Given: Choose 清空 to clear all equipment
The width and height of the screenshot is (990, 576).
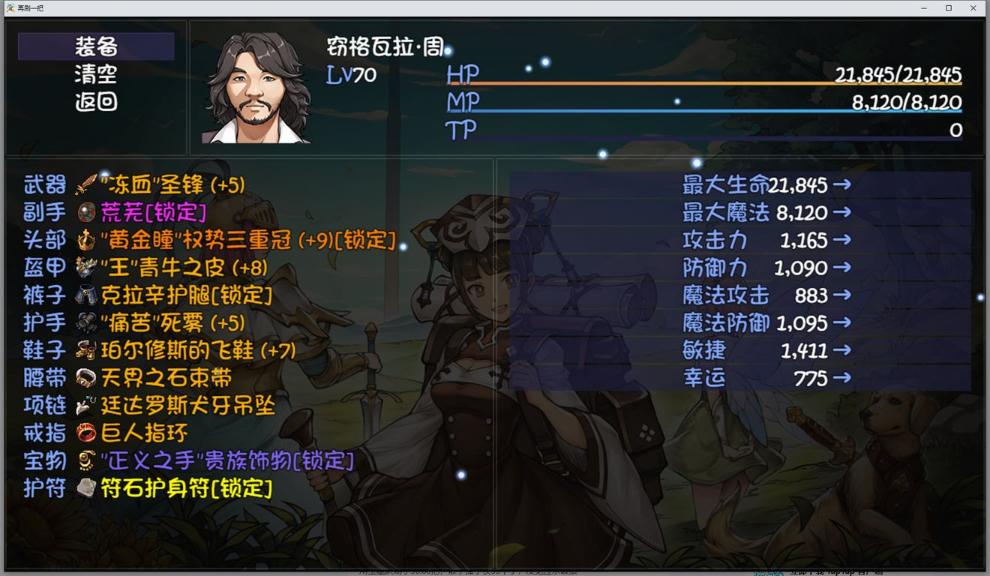Looking at the screenshot, I should pyautogui.click(x=96, y=74).
